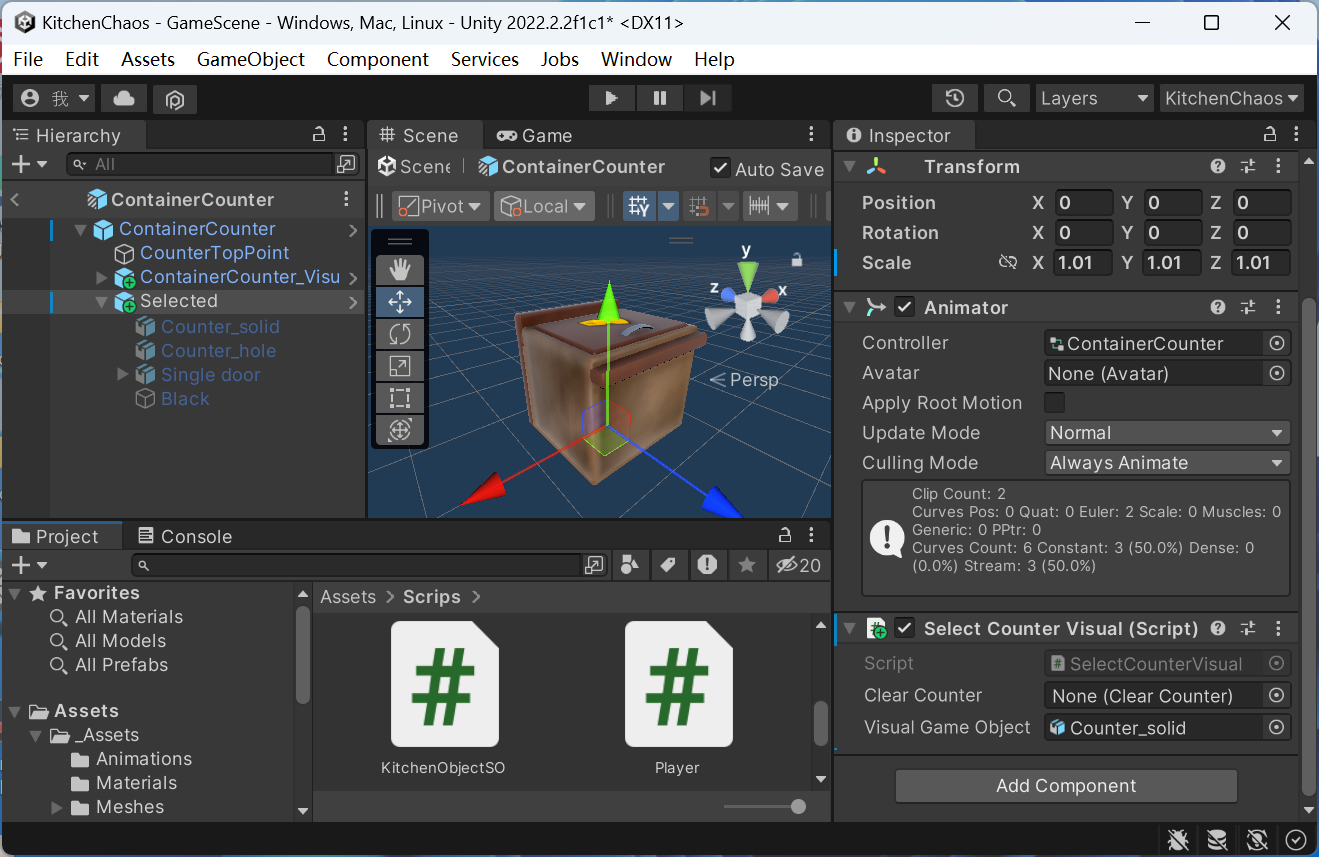
Task: Select CounterTopPoint in hierarchy
Action: click(214, 253)
